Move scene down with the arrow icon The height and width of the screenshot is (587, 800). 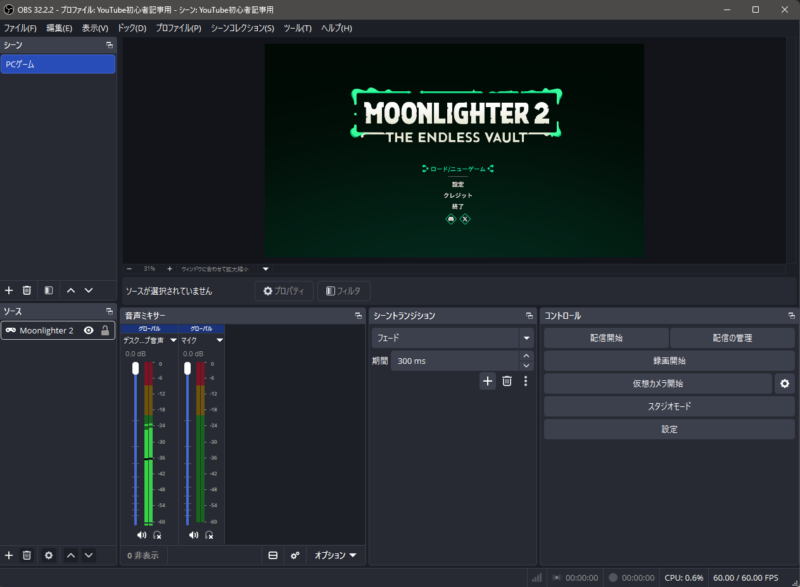click(x=89, y=290)
